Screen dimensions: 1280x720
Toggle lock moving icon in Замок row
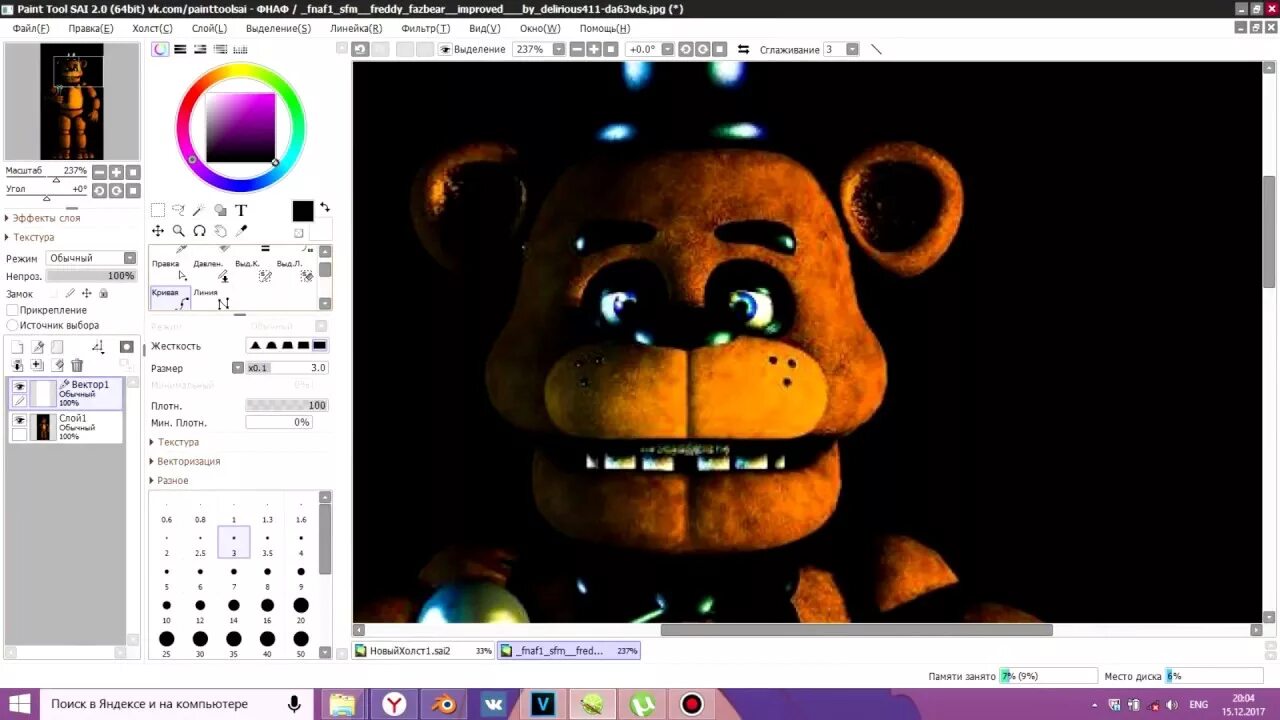tap(87, 294)
